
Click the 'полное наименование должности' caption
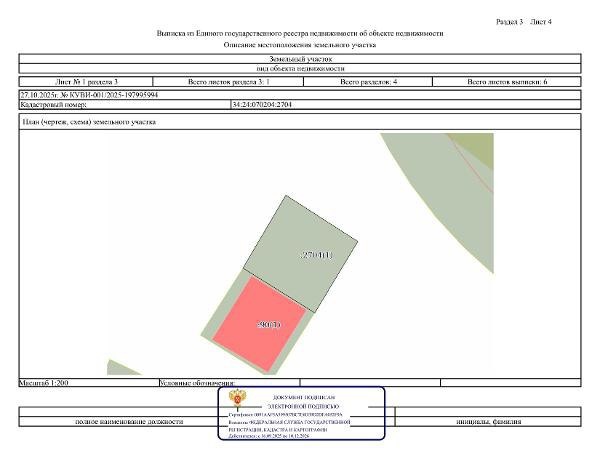[129, 422]
